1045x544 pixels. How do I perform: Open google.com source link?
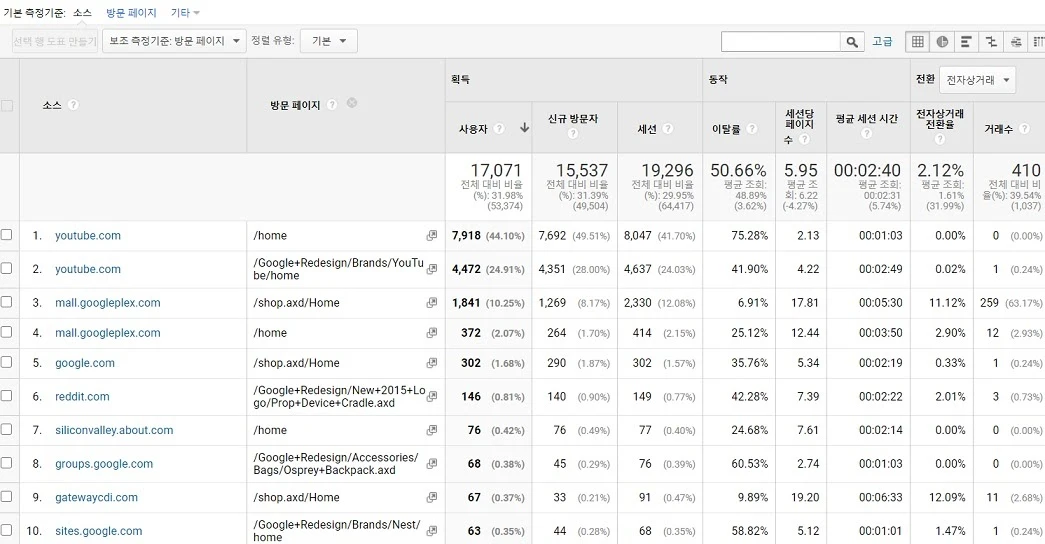pos(85,363)
